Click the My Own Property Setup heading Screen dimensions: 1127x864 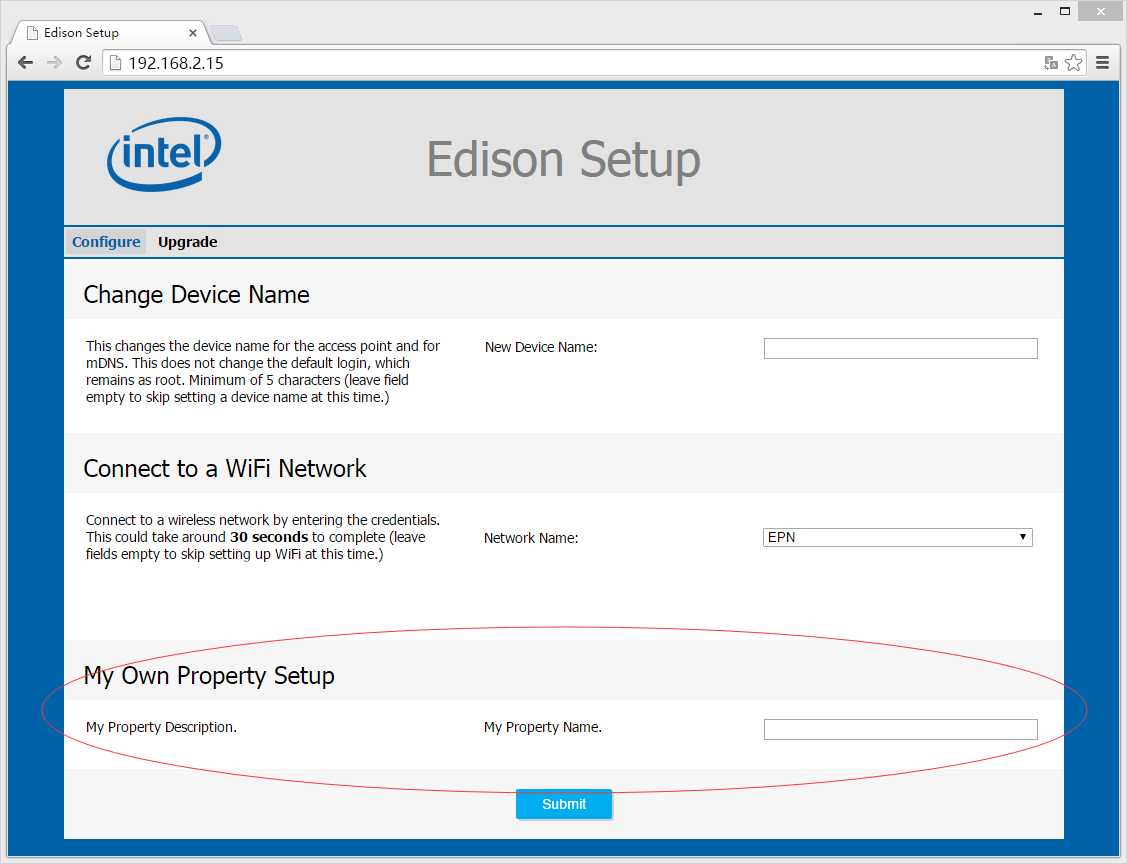[x=209, y=676]
